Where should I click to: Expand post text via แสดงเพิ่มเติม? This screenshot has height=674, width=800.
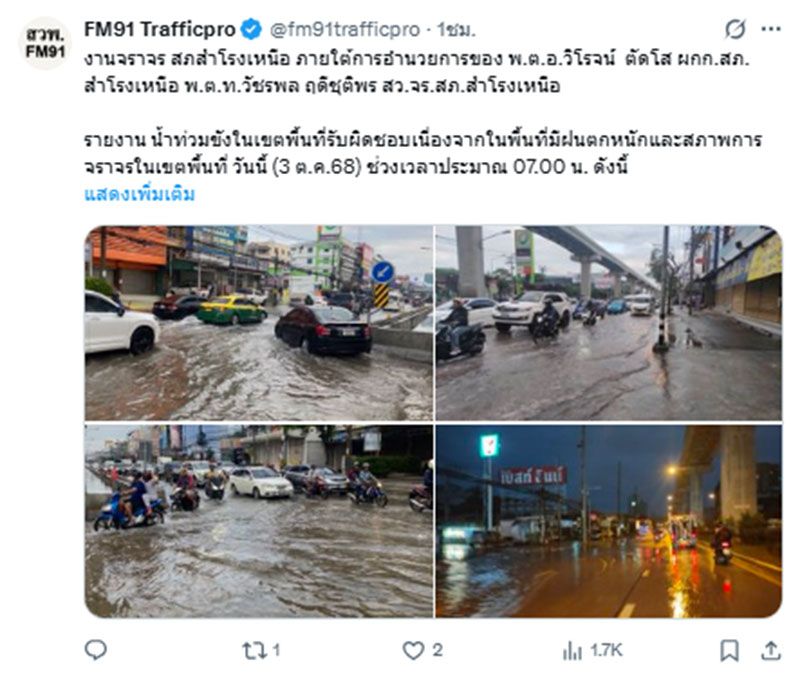pos(139,194)
